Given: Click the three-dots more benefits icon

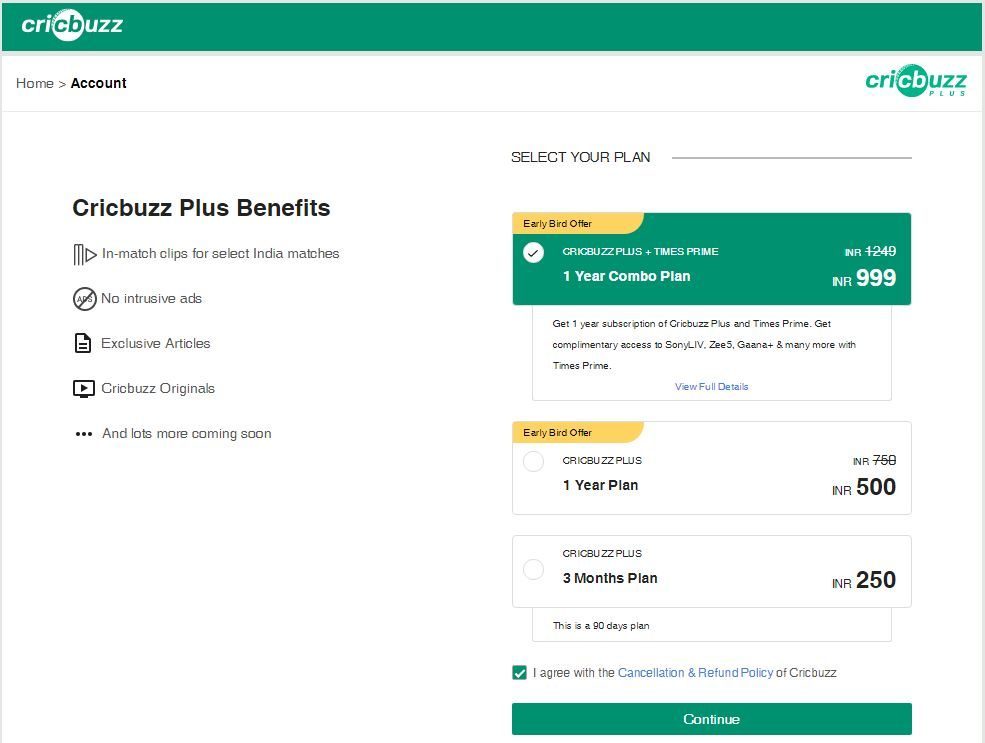Looking at the screenshot, I should (84, 434).
